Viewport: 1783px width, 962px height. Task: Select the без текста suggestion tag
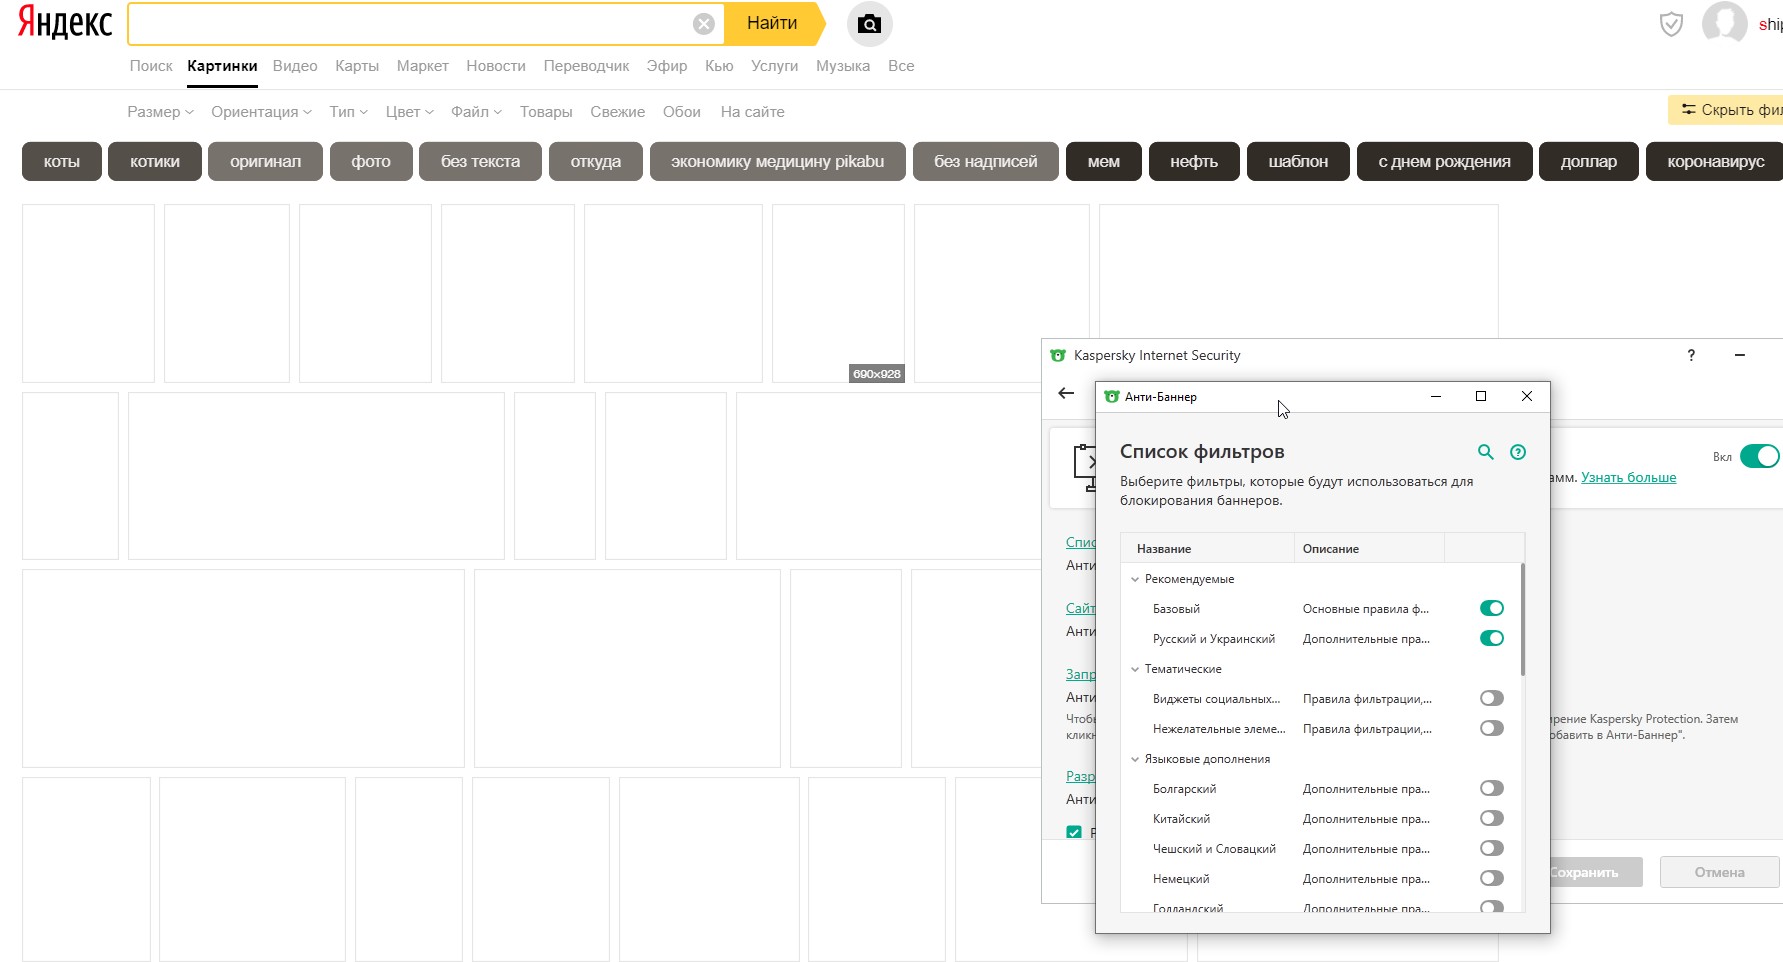[480, 161]
